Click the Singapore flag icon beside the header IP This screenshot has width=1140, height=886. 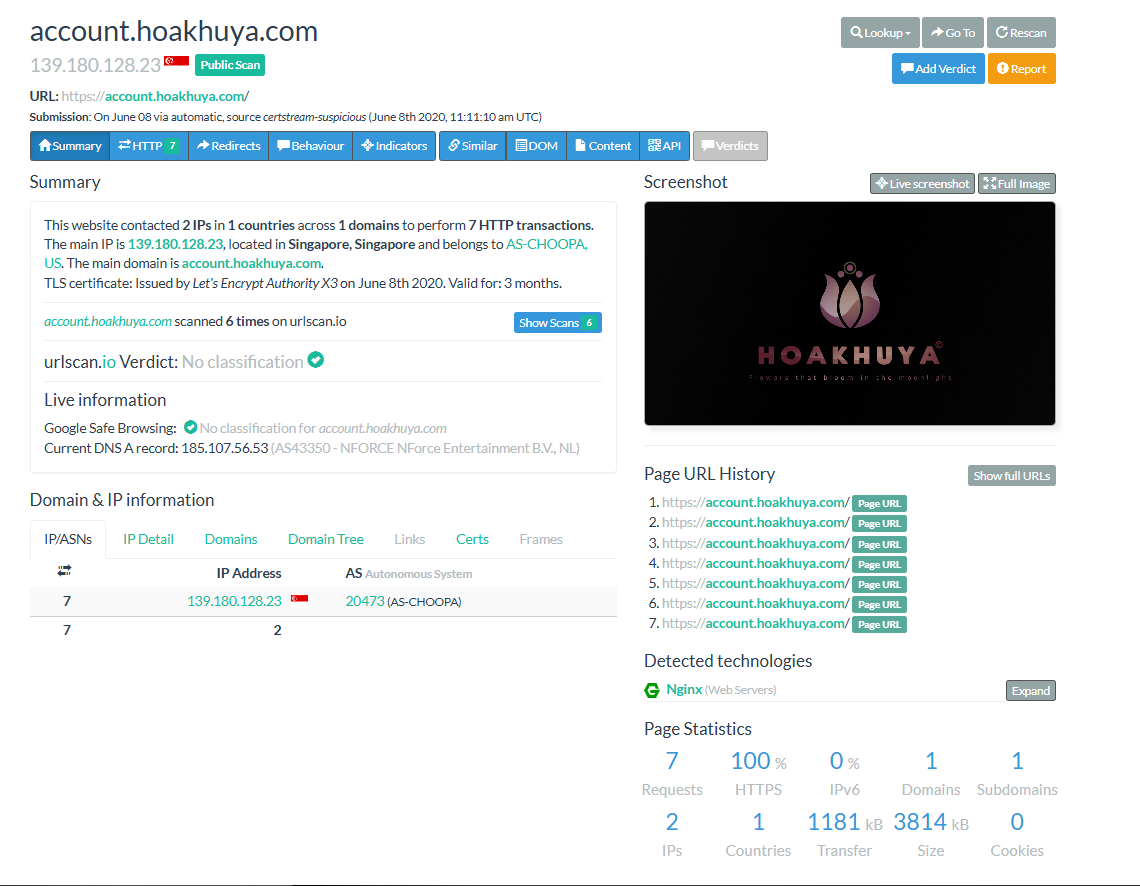(x=176, y=62)
